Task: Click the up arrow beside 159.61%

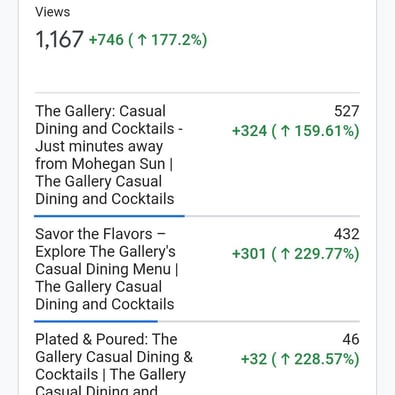Action: click(285, 131)
